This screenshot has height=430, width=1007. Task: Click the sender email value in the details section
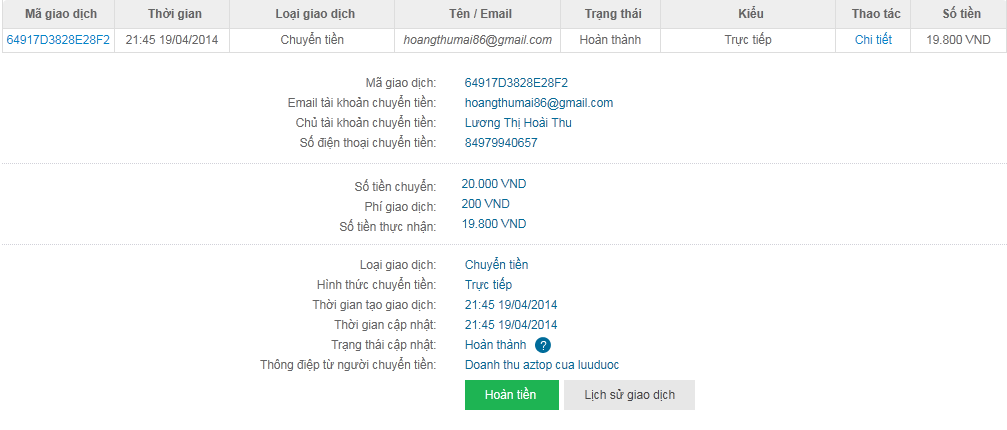(x=538, y=103)
